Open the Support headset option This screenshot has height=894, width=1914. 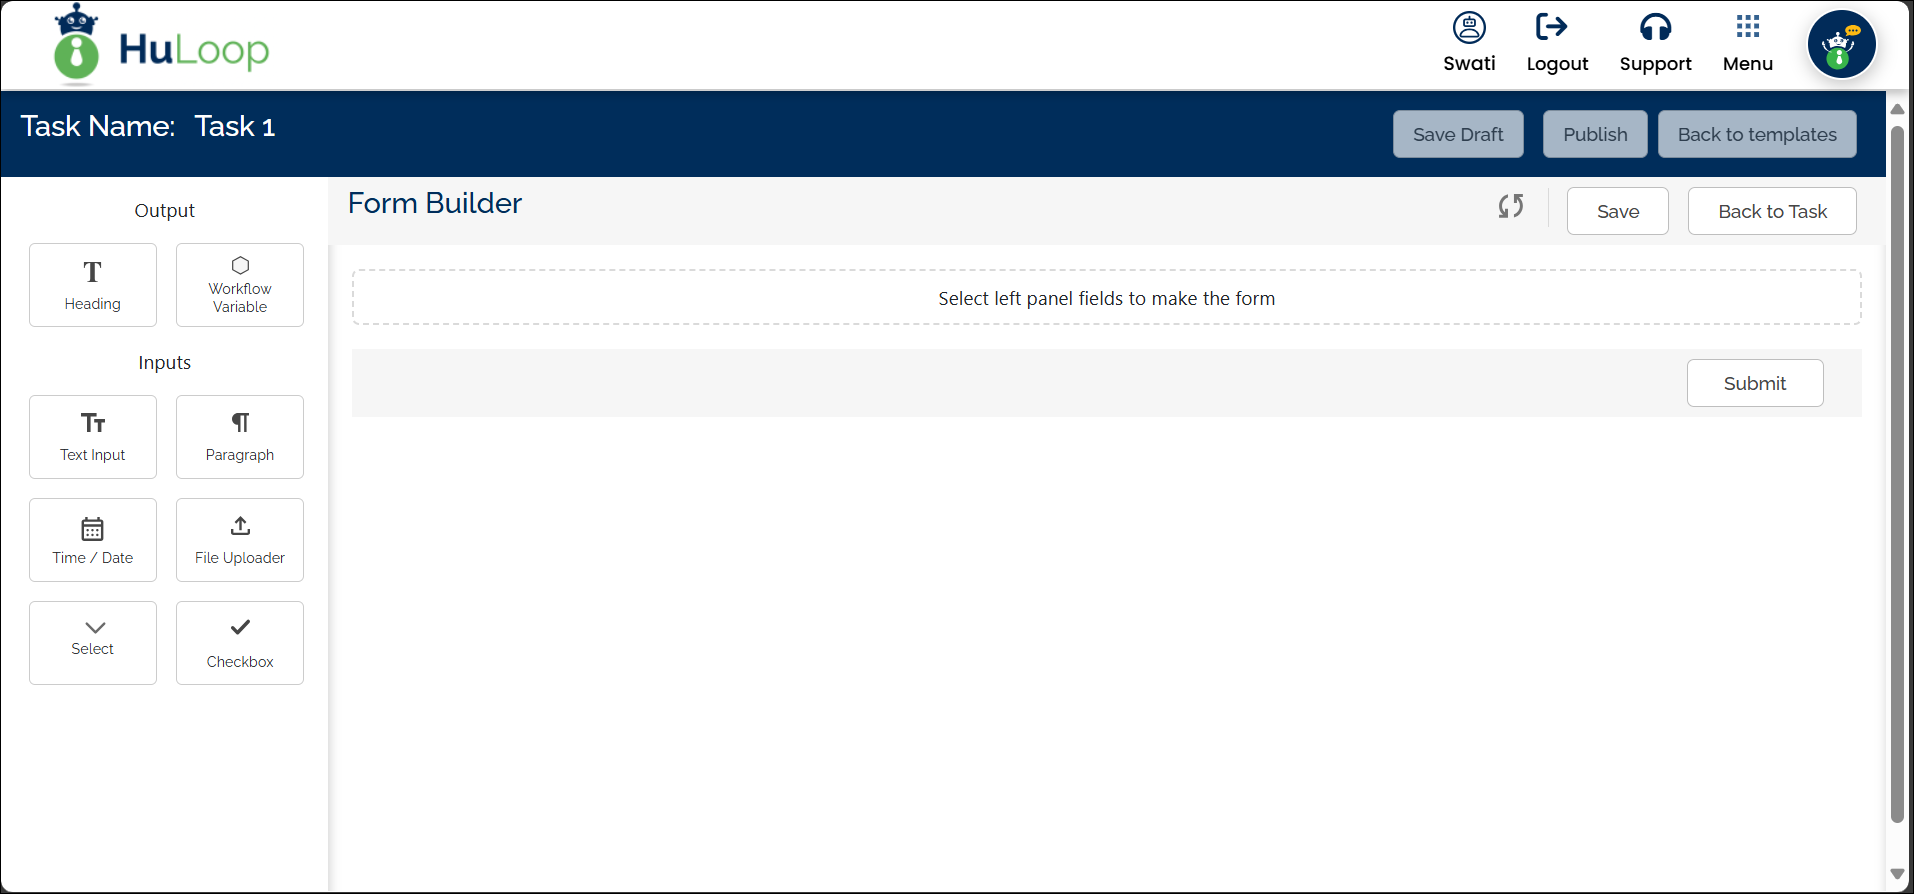point(1655,43)
